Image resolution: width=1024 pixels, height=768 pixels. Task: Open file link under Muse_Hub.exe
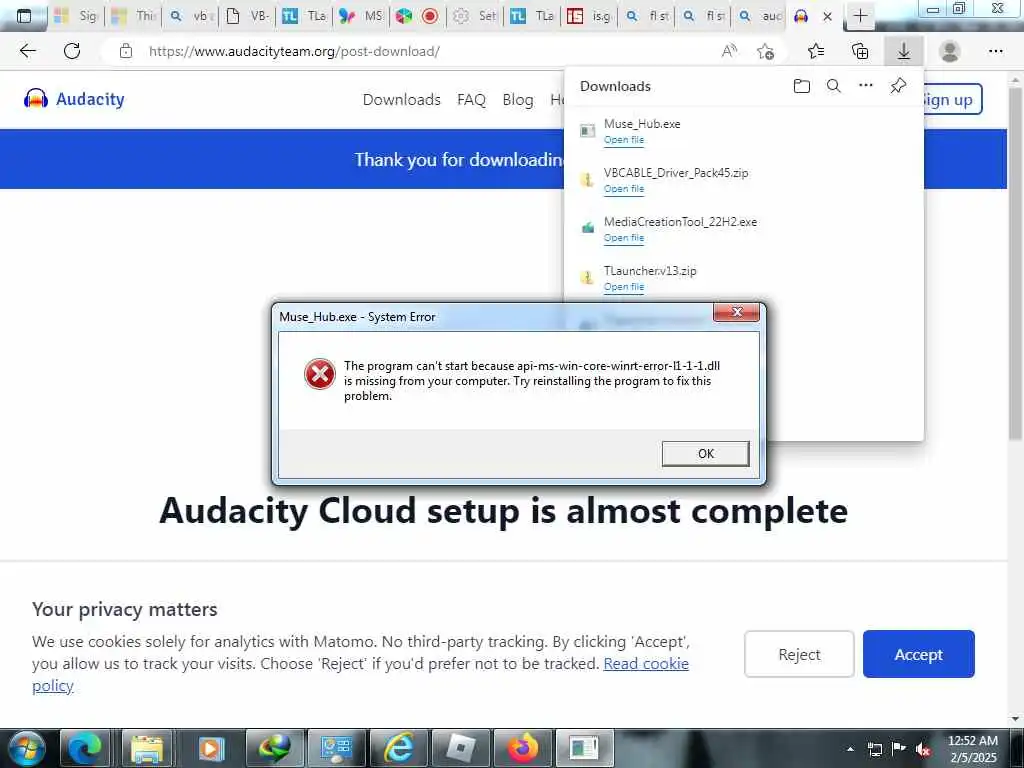pyautogui.click(x=624, y=140)
